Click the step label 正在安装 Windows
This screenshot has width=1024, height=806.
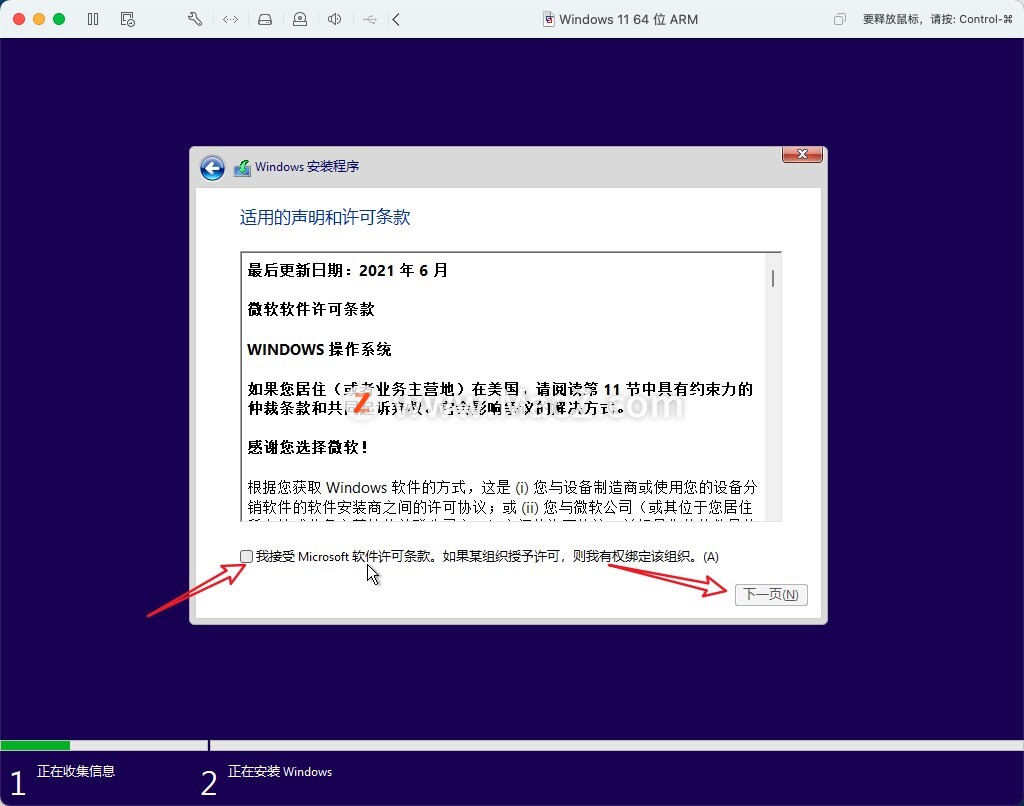pos(280,771)
